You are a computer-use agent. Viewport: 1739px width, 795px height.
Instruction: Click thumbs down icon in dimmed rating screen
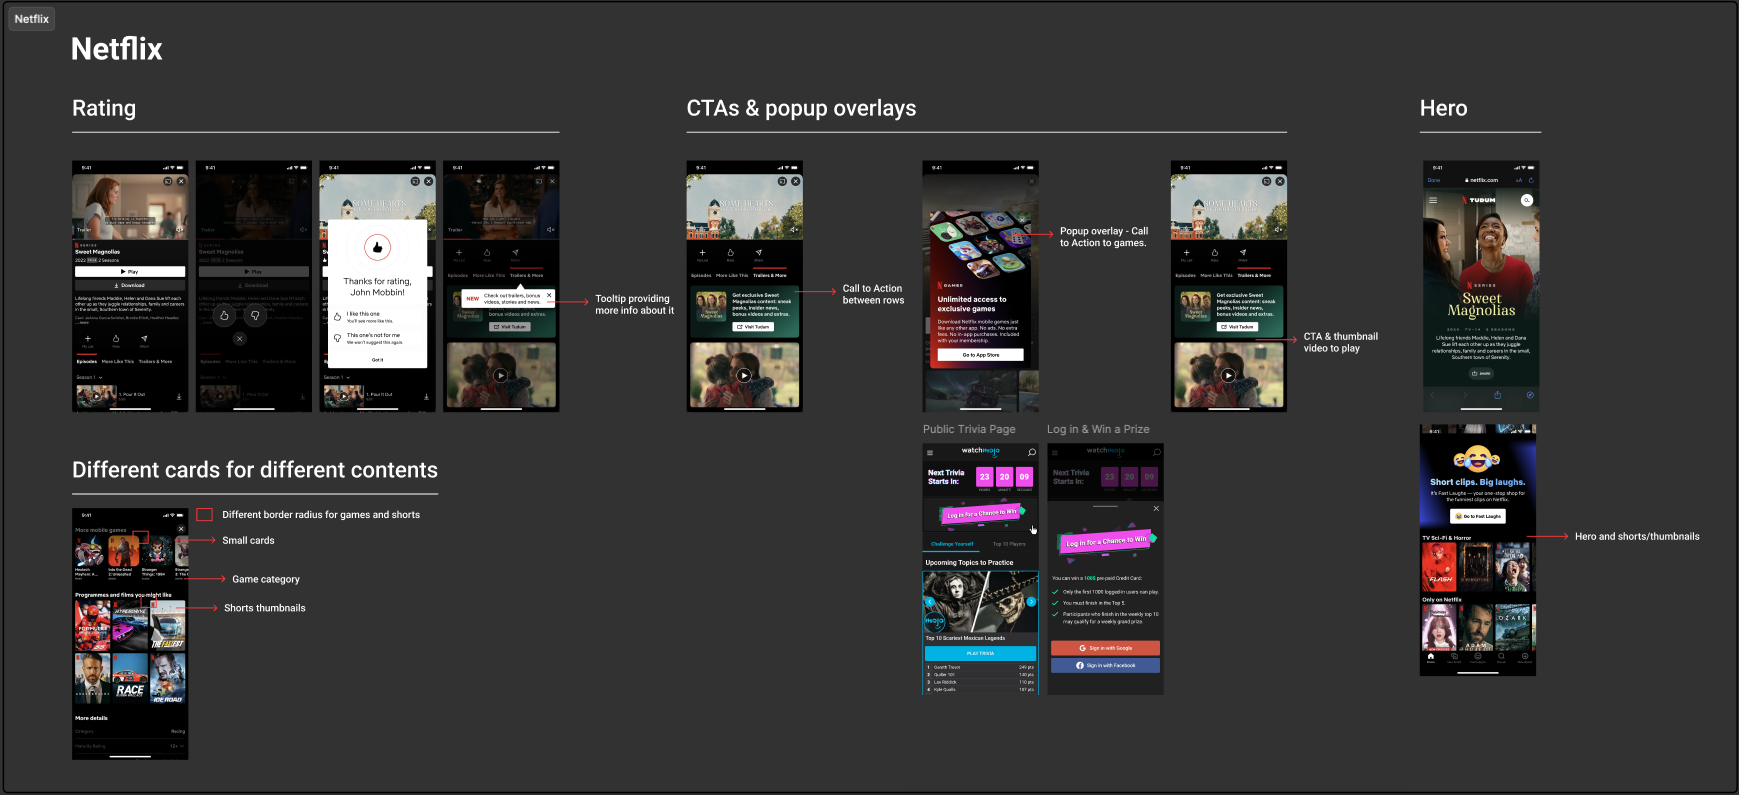pos(255,315)
